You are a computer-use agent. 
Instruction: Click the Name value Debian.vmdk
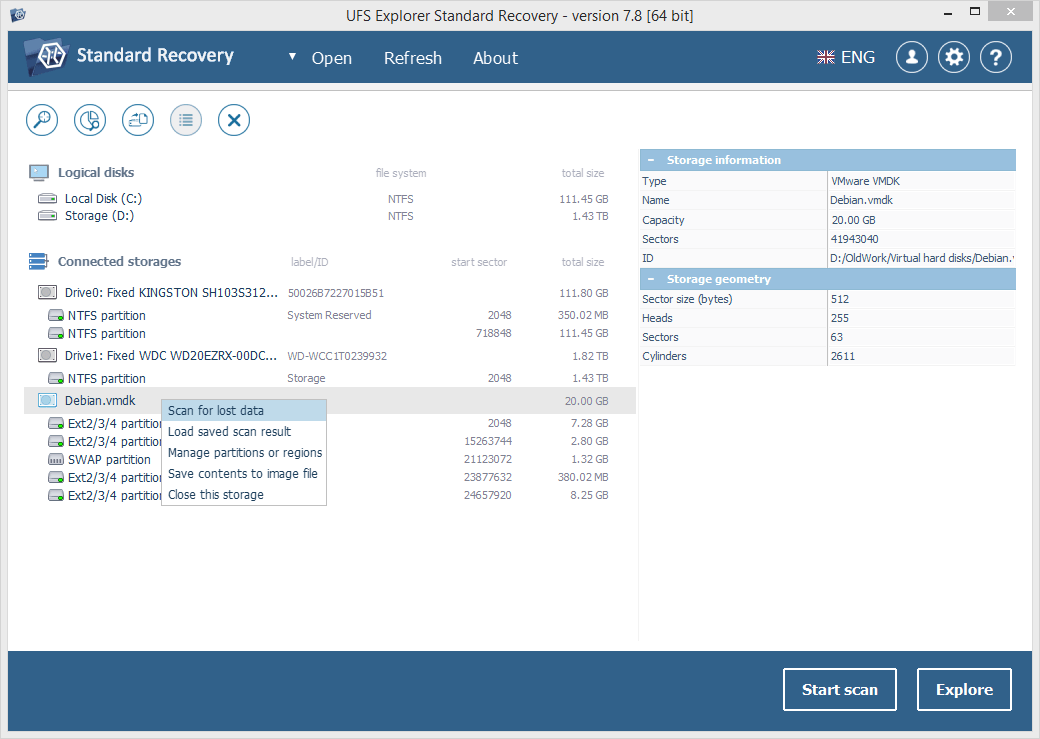[862, 200]
